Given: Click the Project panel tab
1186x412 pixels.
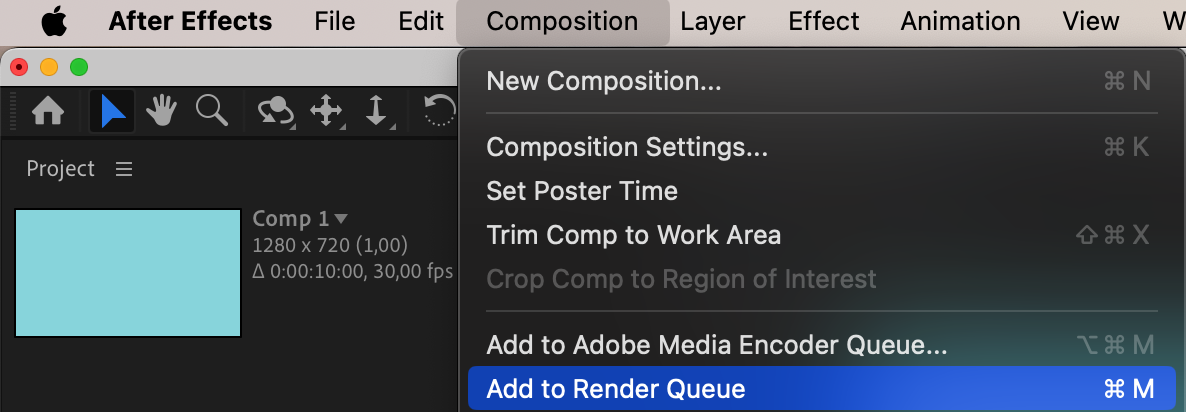Looking at the screenshot, I should [60, 169].
